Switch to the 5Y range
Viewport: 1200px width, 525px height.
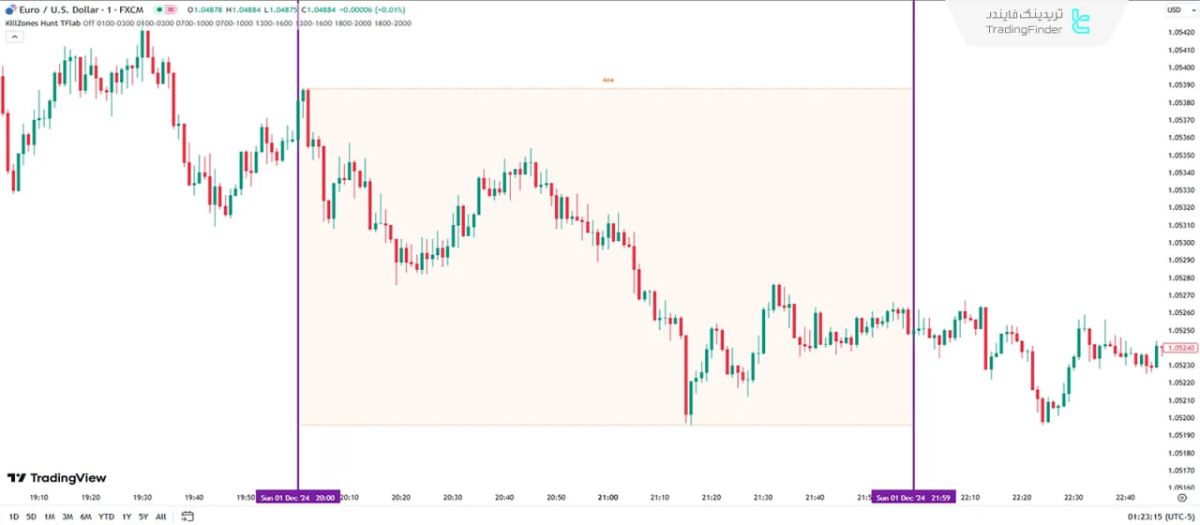(x=143, y=516)
